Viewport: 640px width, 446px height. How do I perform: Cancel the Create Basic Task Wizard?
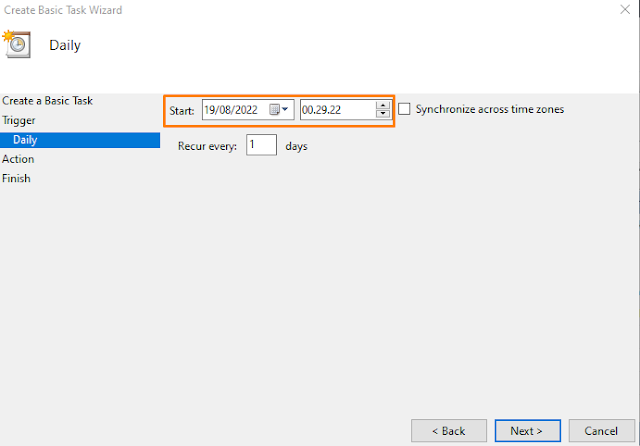[602, 430]
